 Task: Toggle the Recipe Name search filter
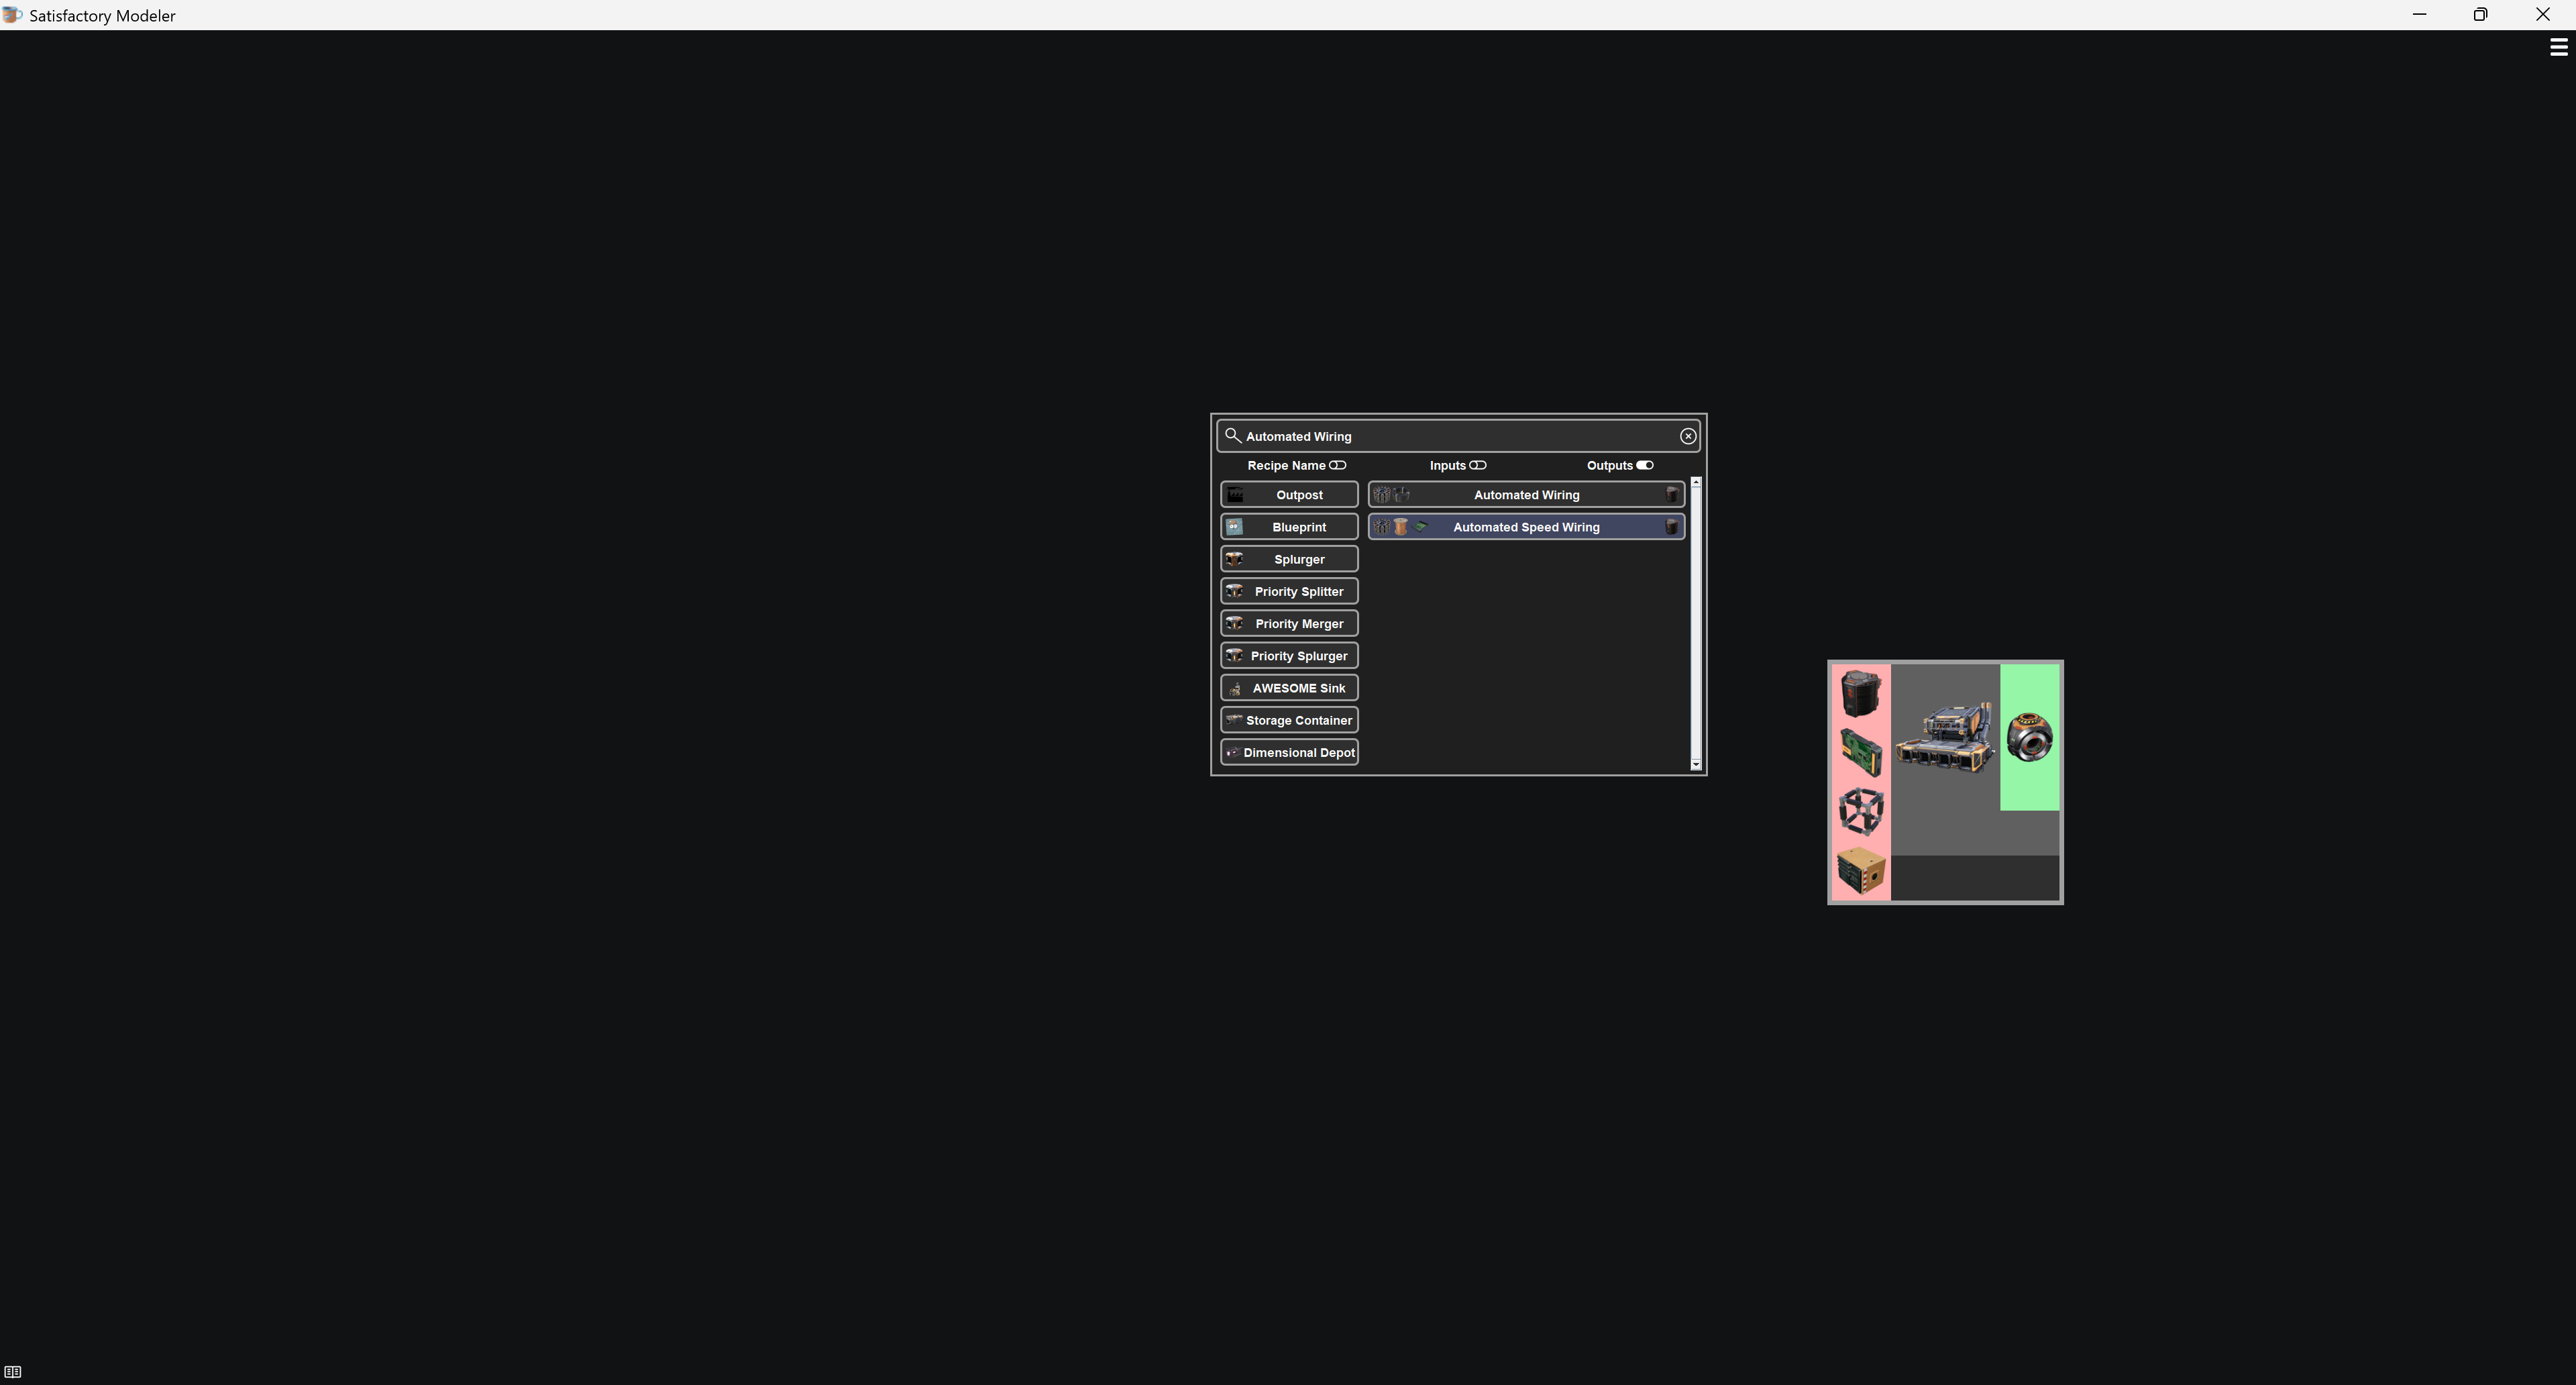point(1338,465)
